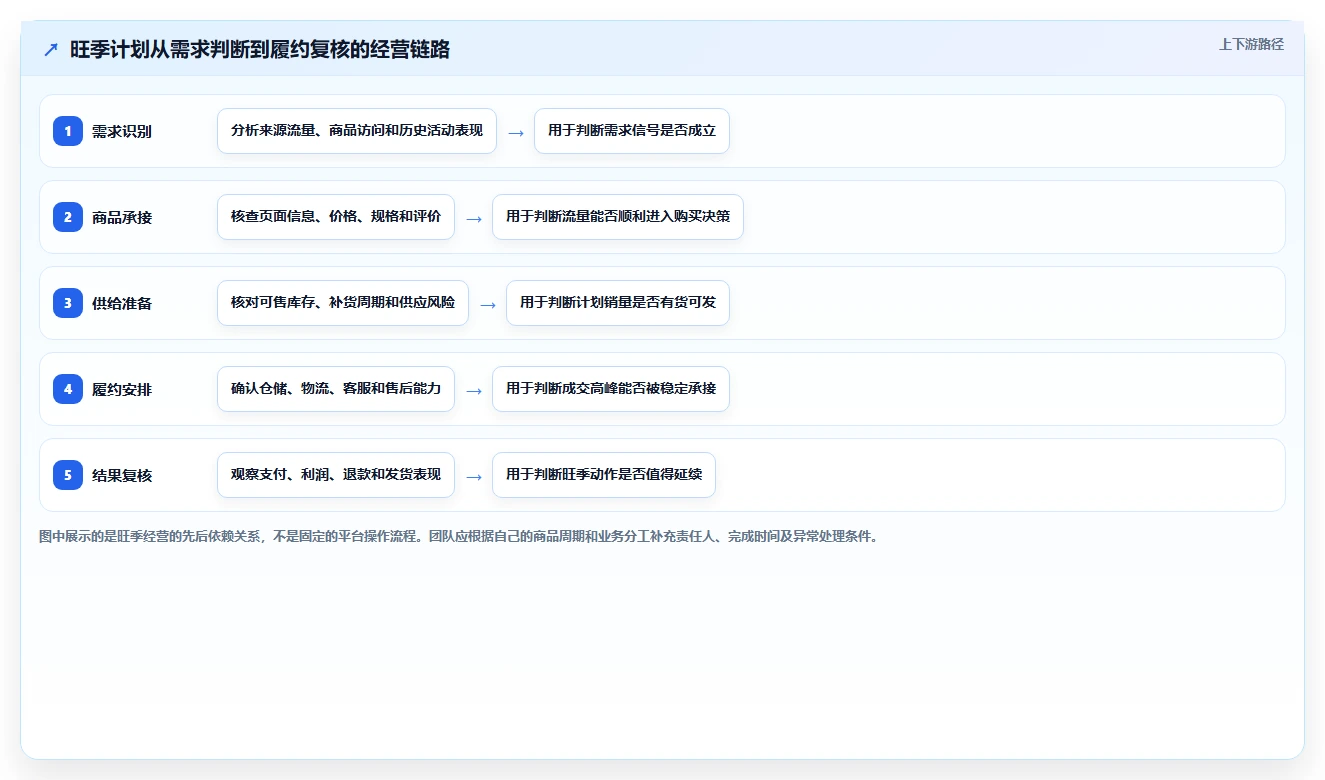
Task: Click the box 用于判断计划销量是否有货可发
Action: 618,303
